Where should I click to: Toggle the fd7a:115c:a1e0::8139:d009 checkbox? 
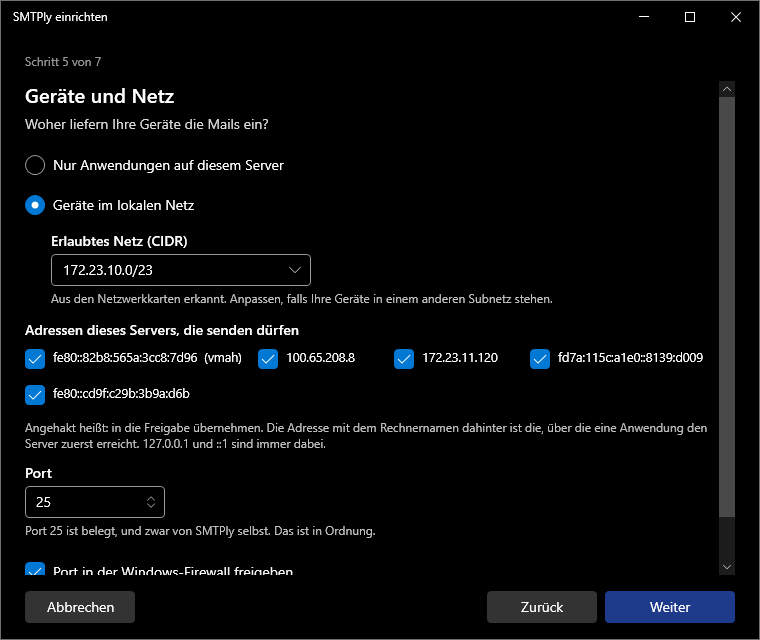[x=540, y=359]
